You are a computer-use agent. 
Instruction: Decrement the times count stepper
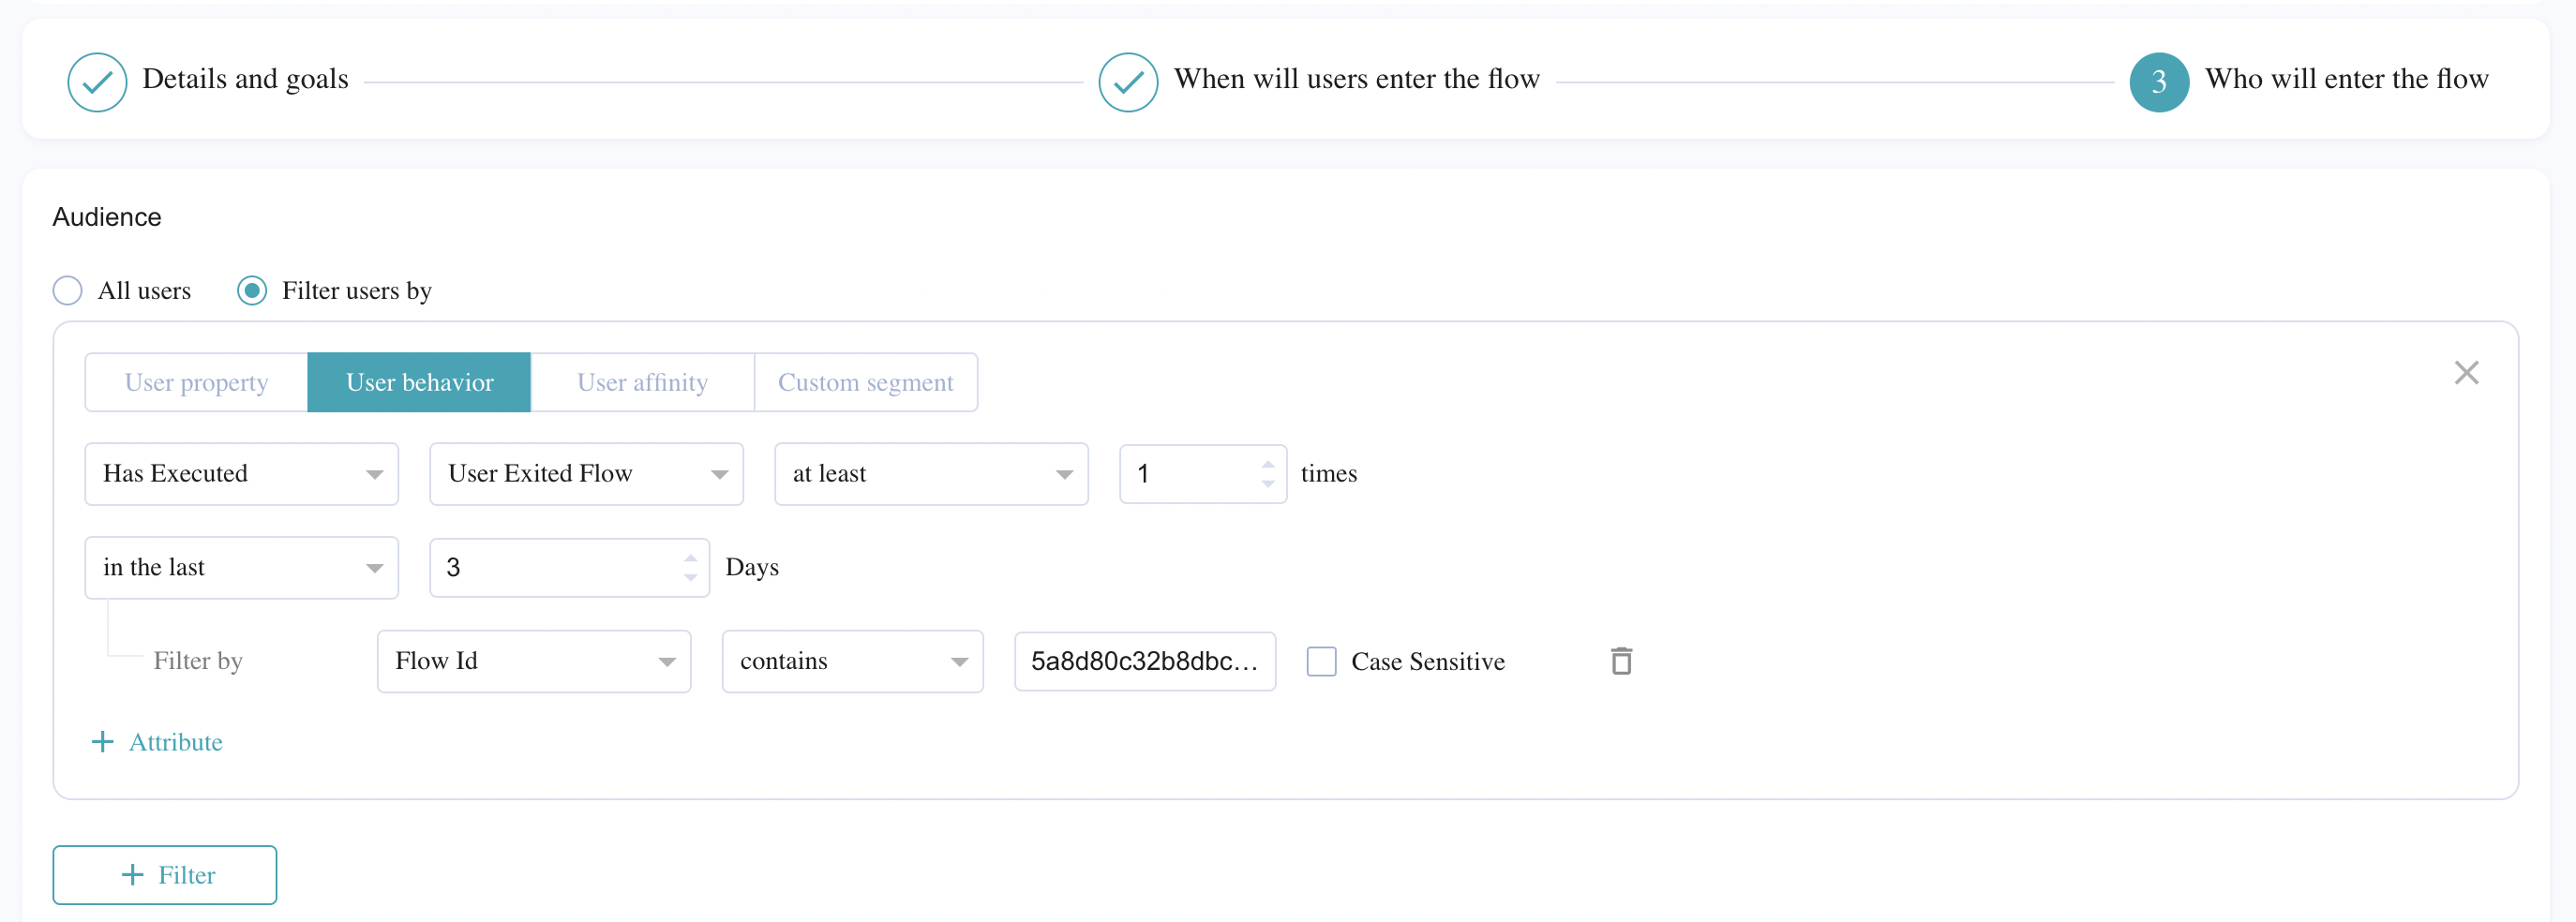1268,484
